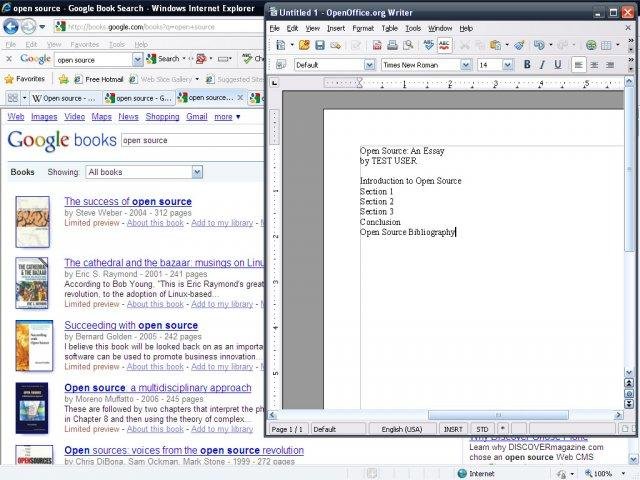
Task: Click Writer vertical scrollbar thumb
Action: coord(629,169)
